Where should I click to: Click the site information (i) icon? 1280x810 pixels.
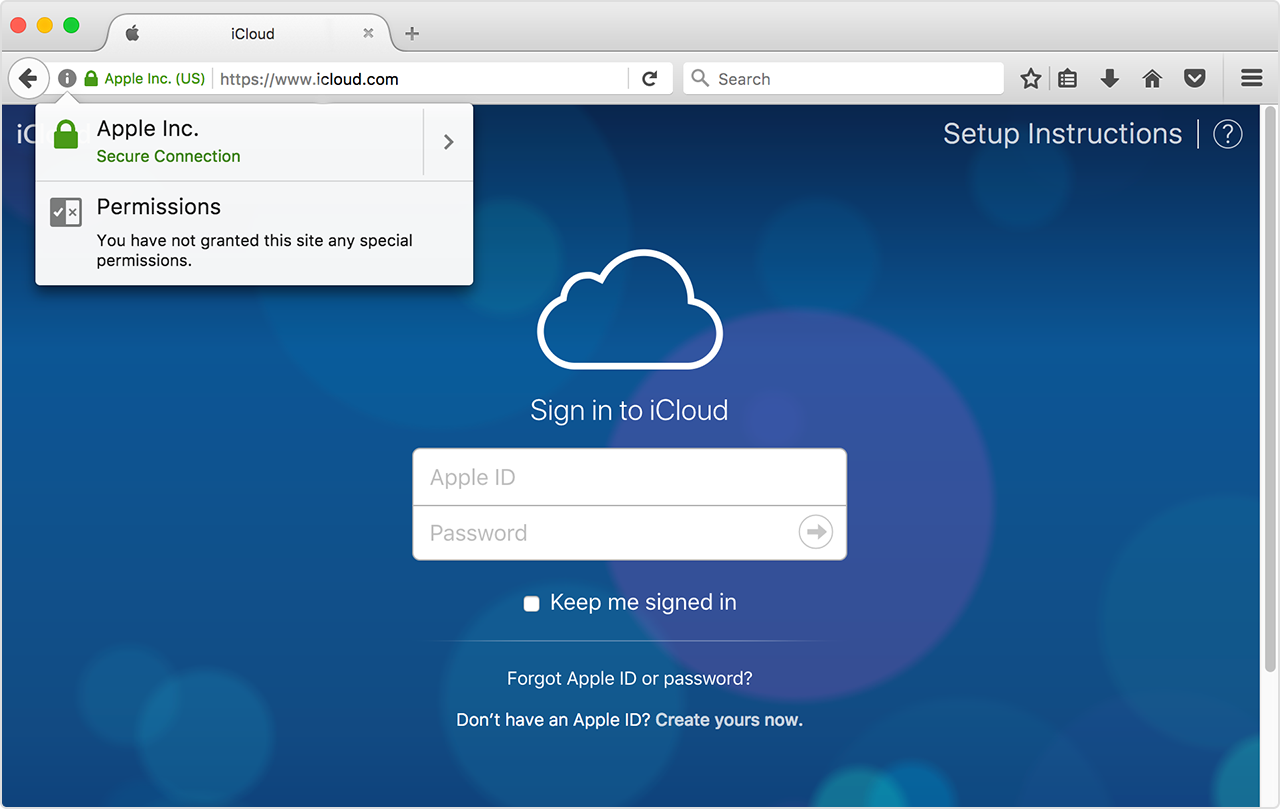click(67, 78)
